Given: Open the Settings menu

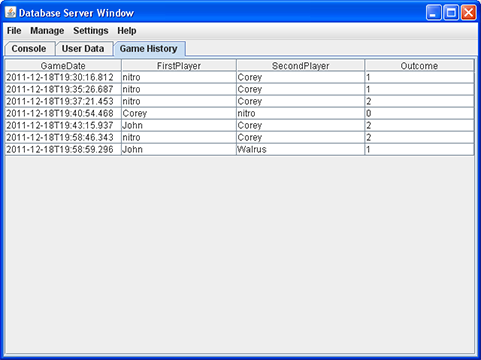Looking at the screenshot, I should click(91, 31).
